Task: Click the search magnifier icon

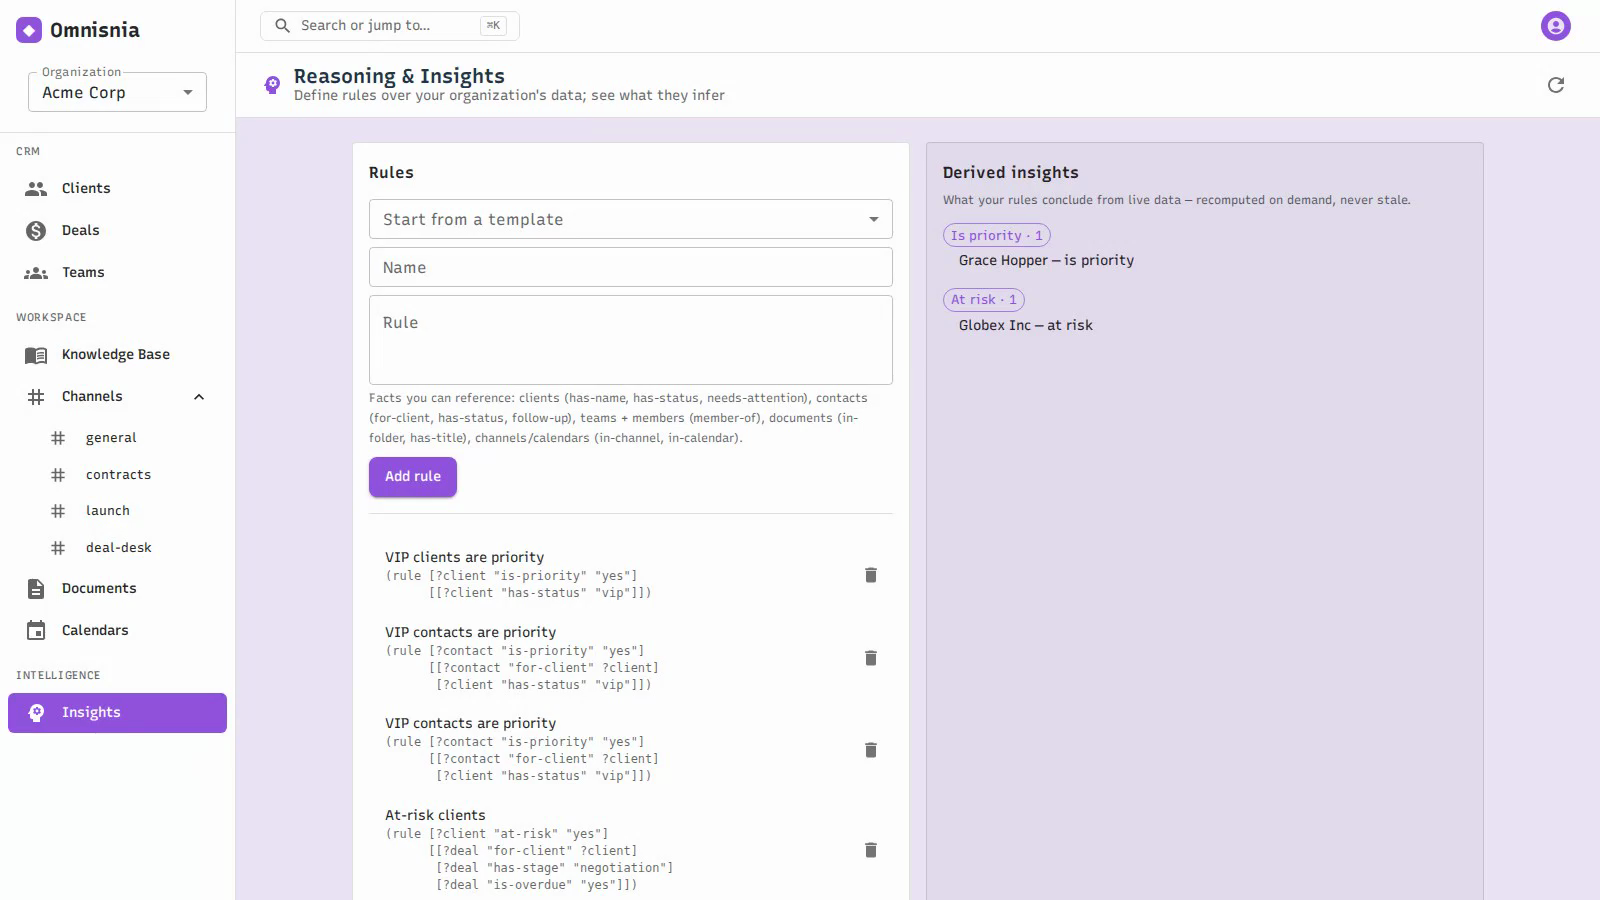Action: tap(283, 26)
